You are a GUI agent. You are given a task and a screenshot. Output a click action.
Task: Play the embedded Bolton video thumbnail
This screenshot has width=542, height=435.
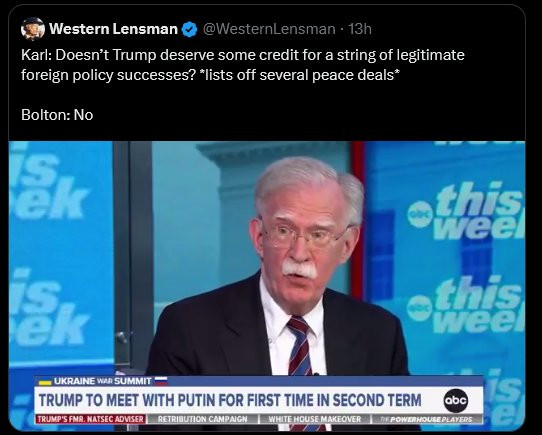267,286
